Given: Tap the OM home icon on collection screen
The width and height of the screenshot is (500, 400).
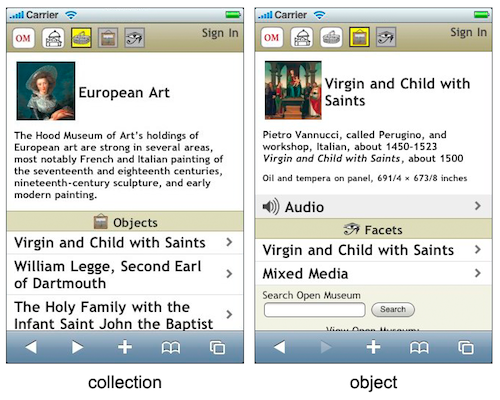Looking at the screenshot, I should [x=23, y=38].
